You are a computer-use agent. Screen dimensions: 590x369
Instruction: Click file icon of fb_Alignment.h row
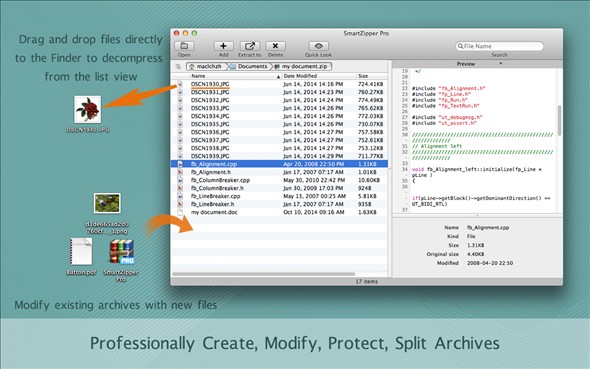tap(180, 172)
